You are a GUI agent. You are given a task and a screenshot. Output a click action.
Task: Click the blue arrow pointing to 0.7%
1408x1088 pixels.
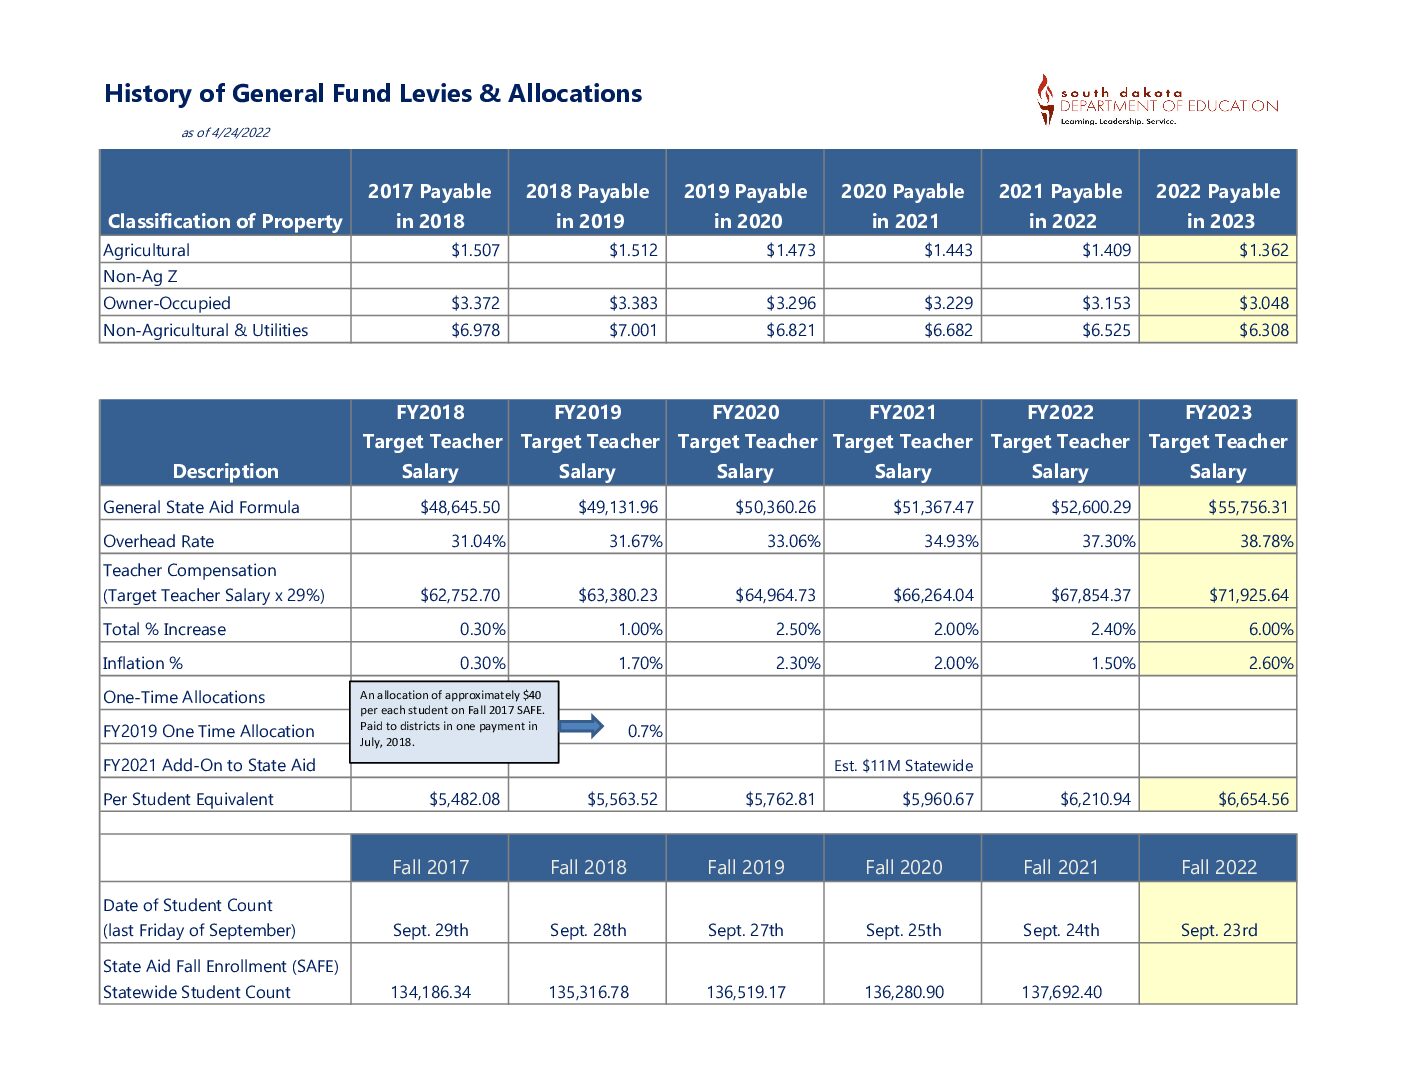click(581, 726)
